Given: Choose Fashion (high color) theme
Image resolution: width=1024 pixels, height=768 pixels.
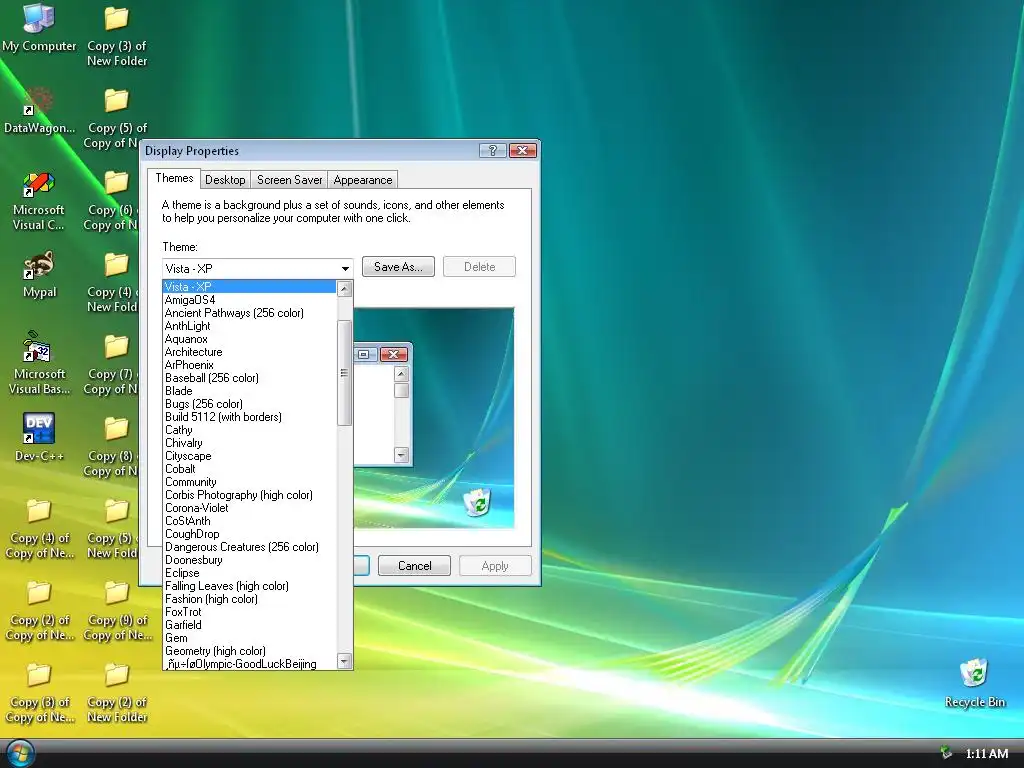Looking at the screenshot, I should click(249, 599).
